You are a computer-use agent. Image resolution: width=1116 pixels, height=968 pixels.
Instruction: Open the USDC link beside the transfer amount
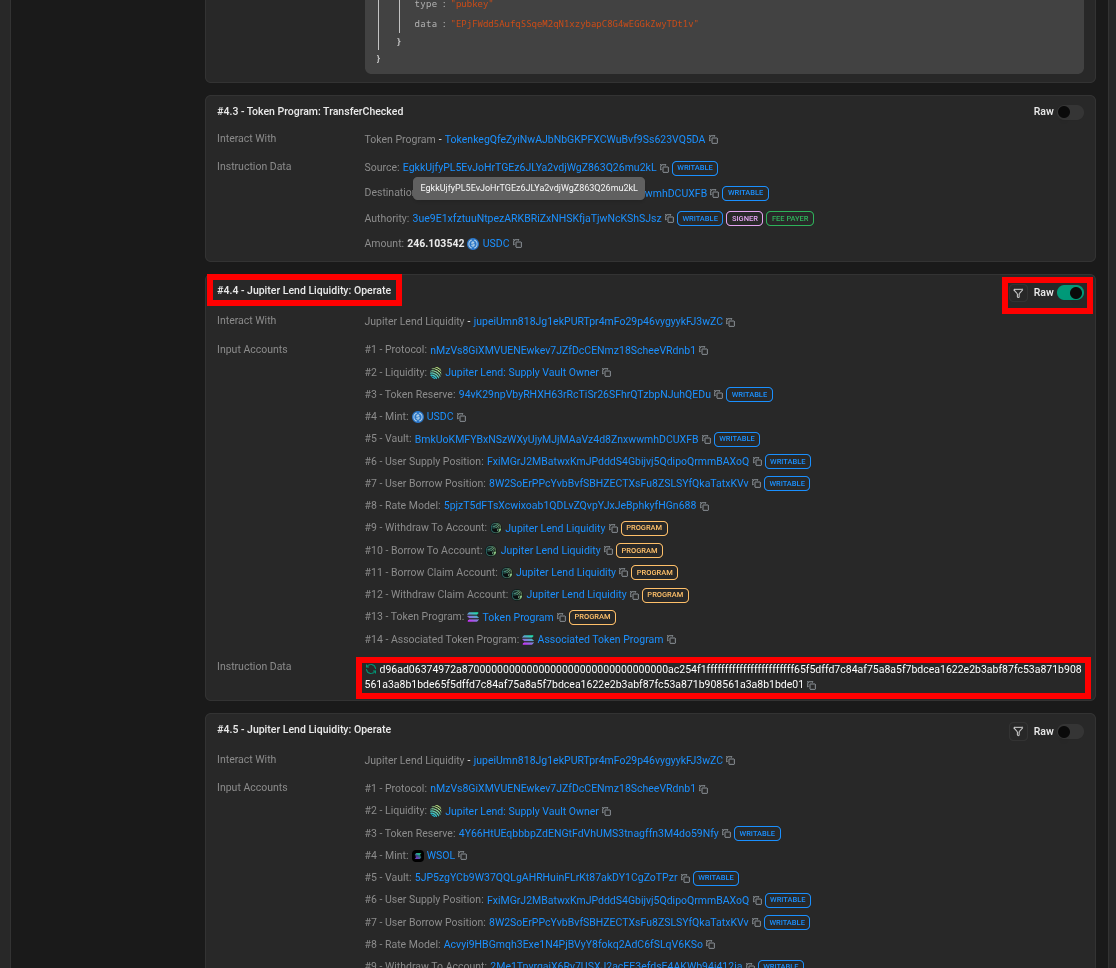[496, 243]
